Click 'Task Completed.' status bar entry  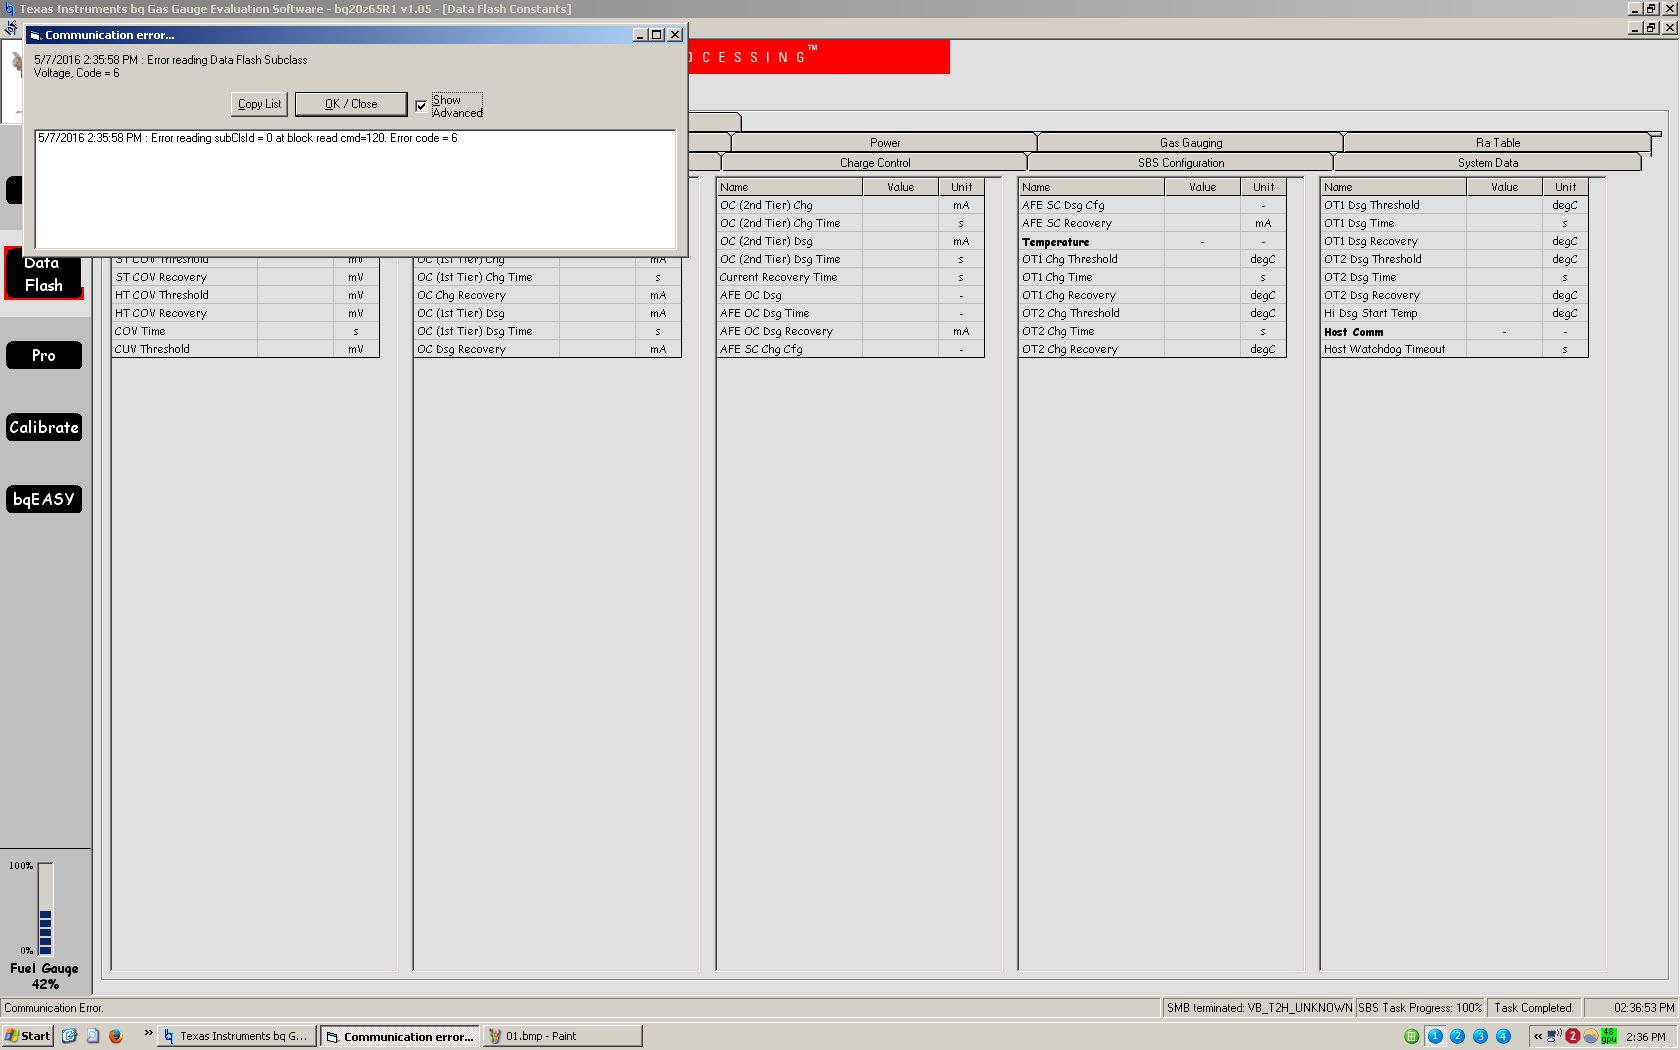[x=1533, y=1008]
